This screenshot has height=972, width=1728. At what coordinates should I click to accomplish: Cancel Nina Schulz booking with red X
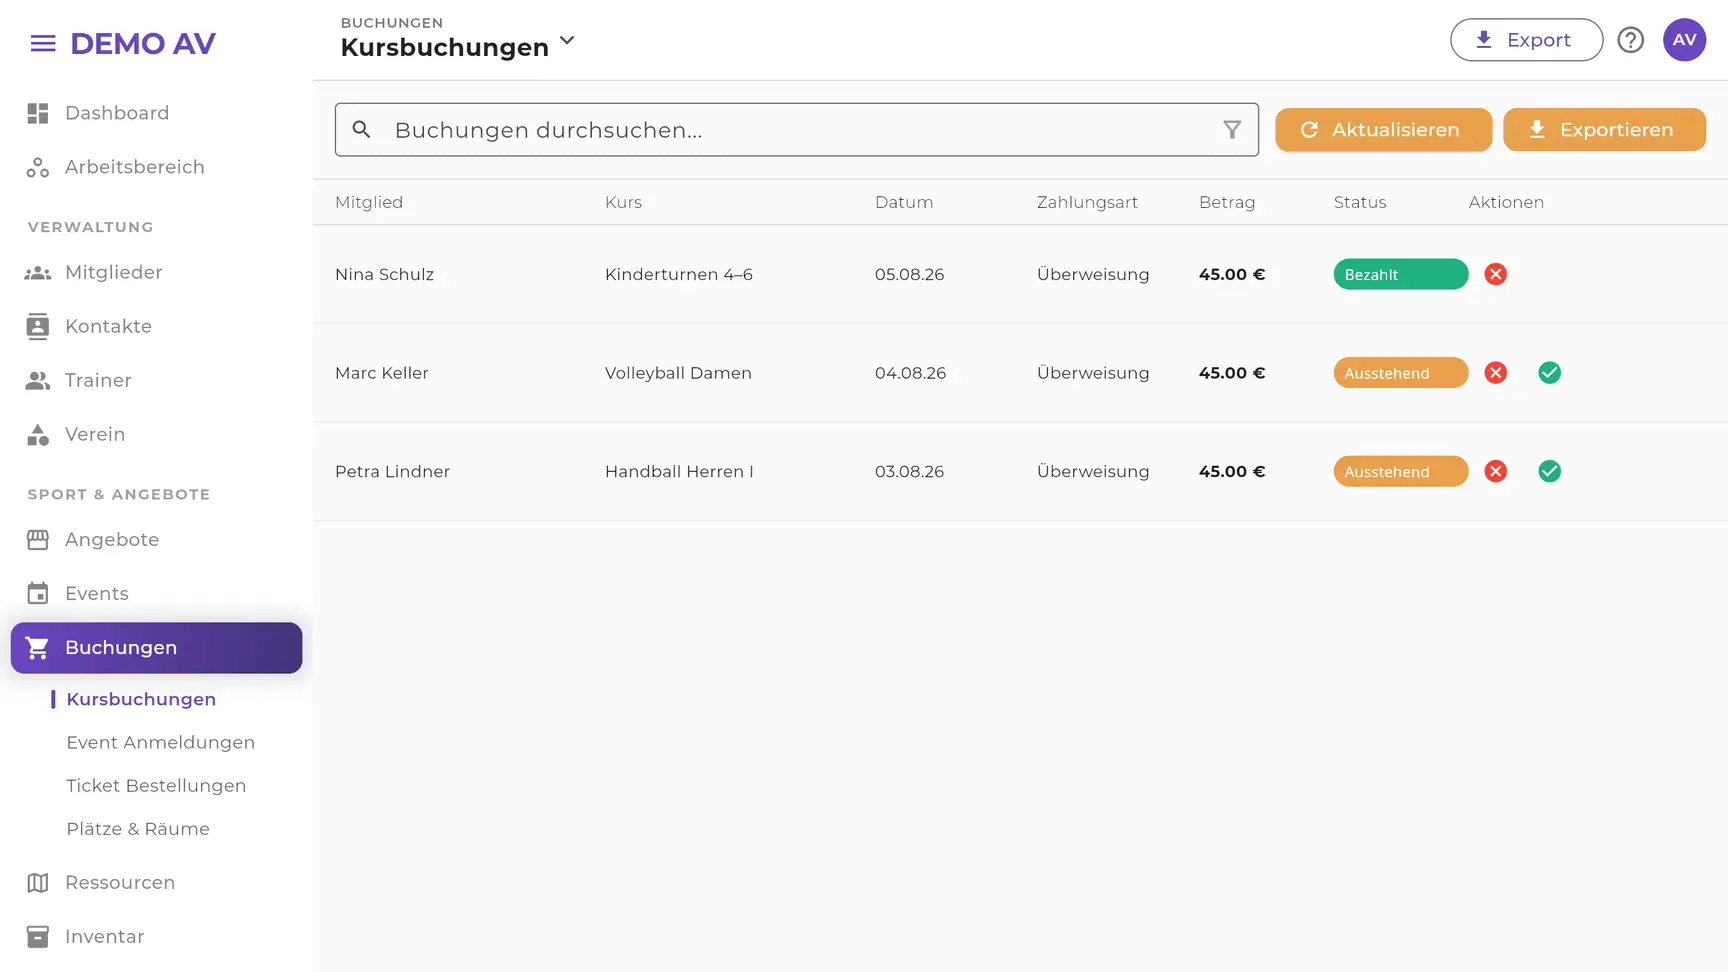point(1496,274)
